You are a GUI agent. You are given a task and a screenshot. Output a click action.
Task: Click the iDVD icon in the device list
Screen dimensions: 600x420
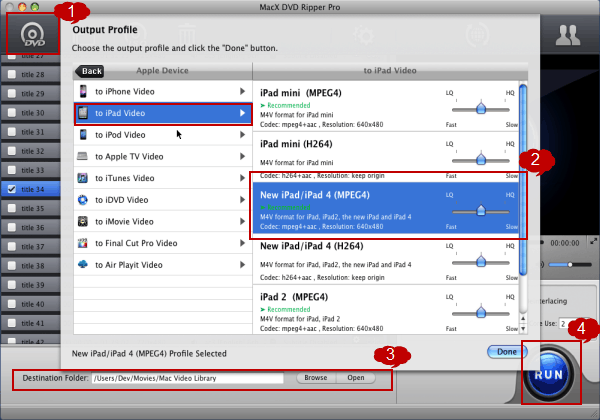point(83,200)
